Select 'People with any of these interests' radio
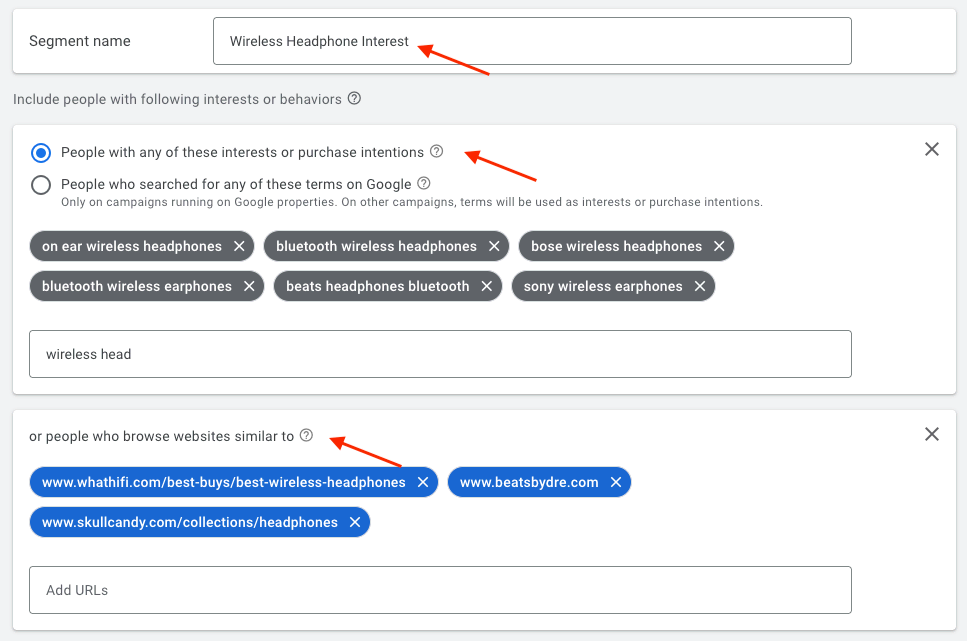967x641 pixels. (41, 153)
